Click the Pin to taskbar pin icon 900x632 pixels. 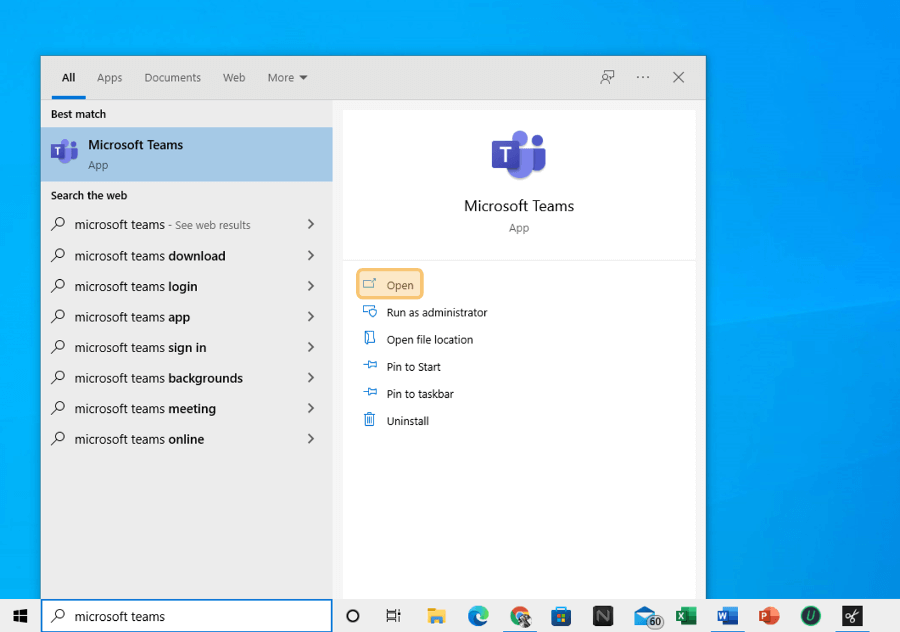pyautogui.click(x=370, y=392)
